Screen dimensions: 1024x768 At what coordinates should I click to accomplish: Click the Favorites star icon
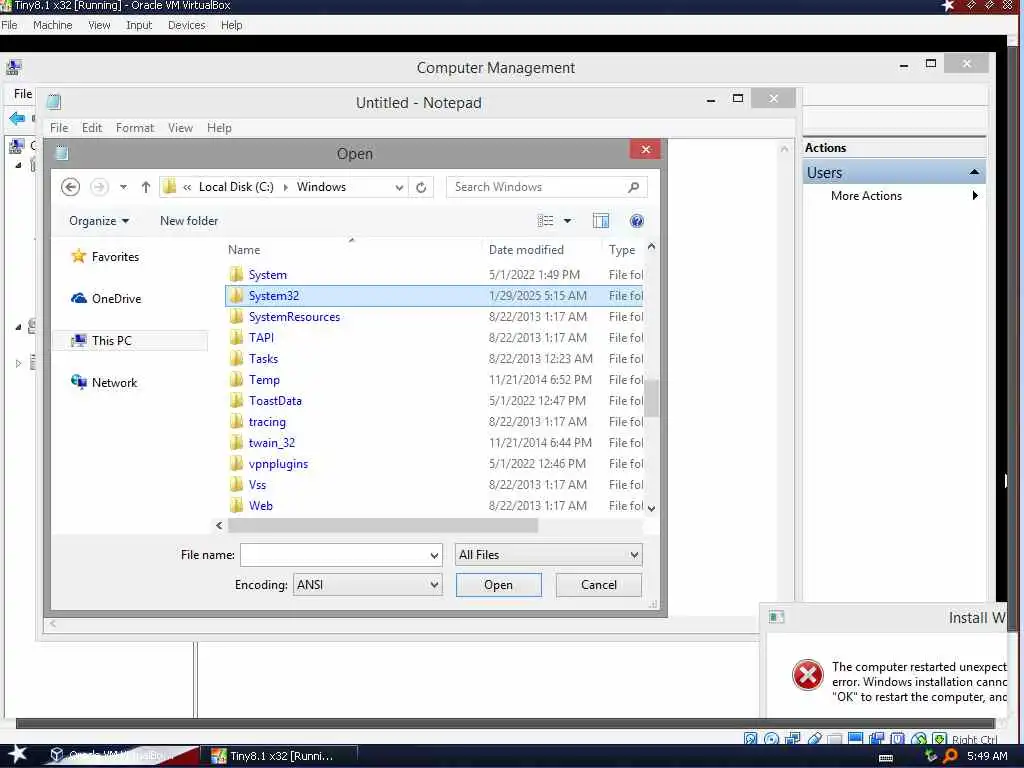point(78,256)
